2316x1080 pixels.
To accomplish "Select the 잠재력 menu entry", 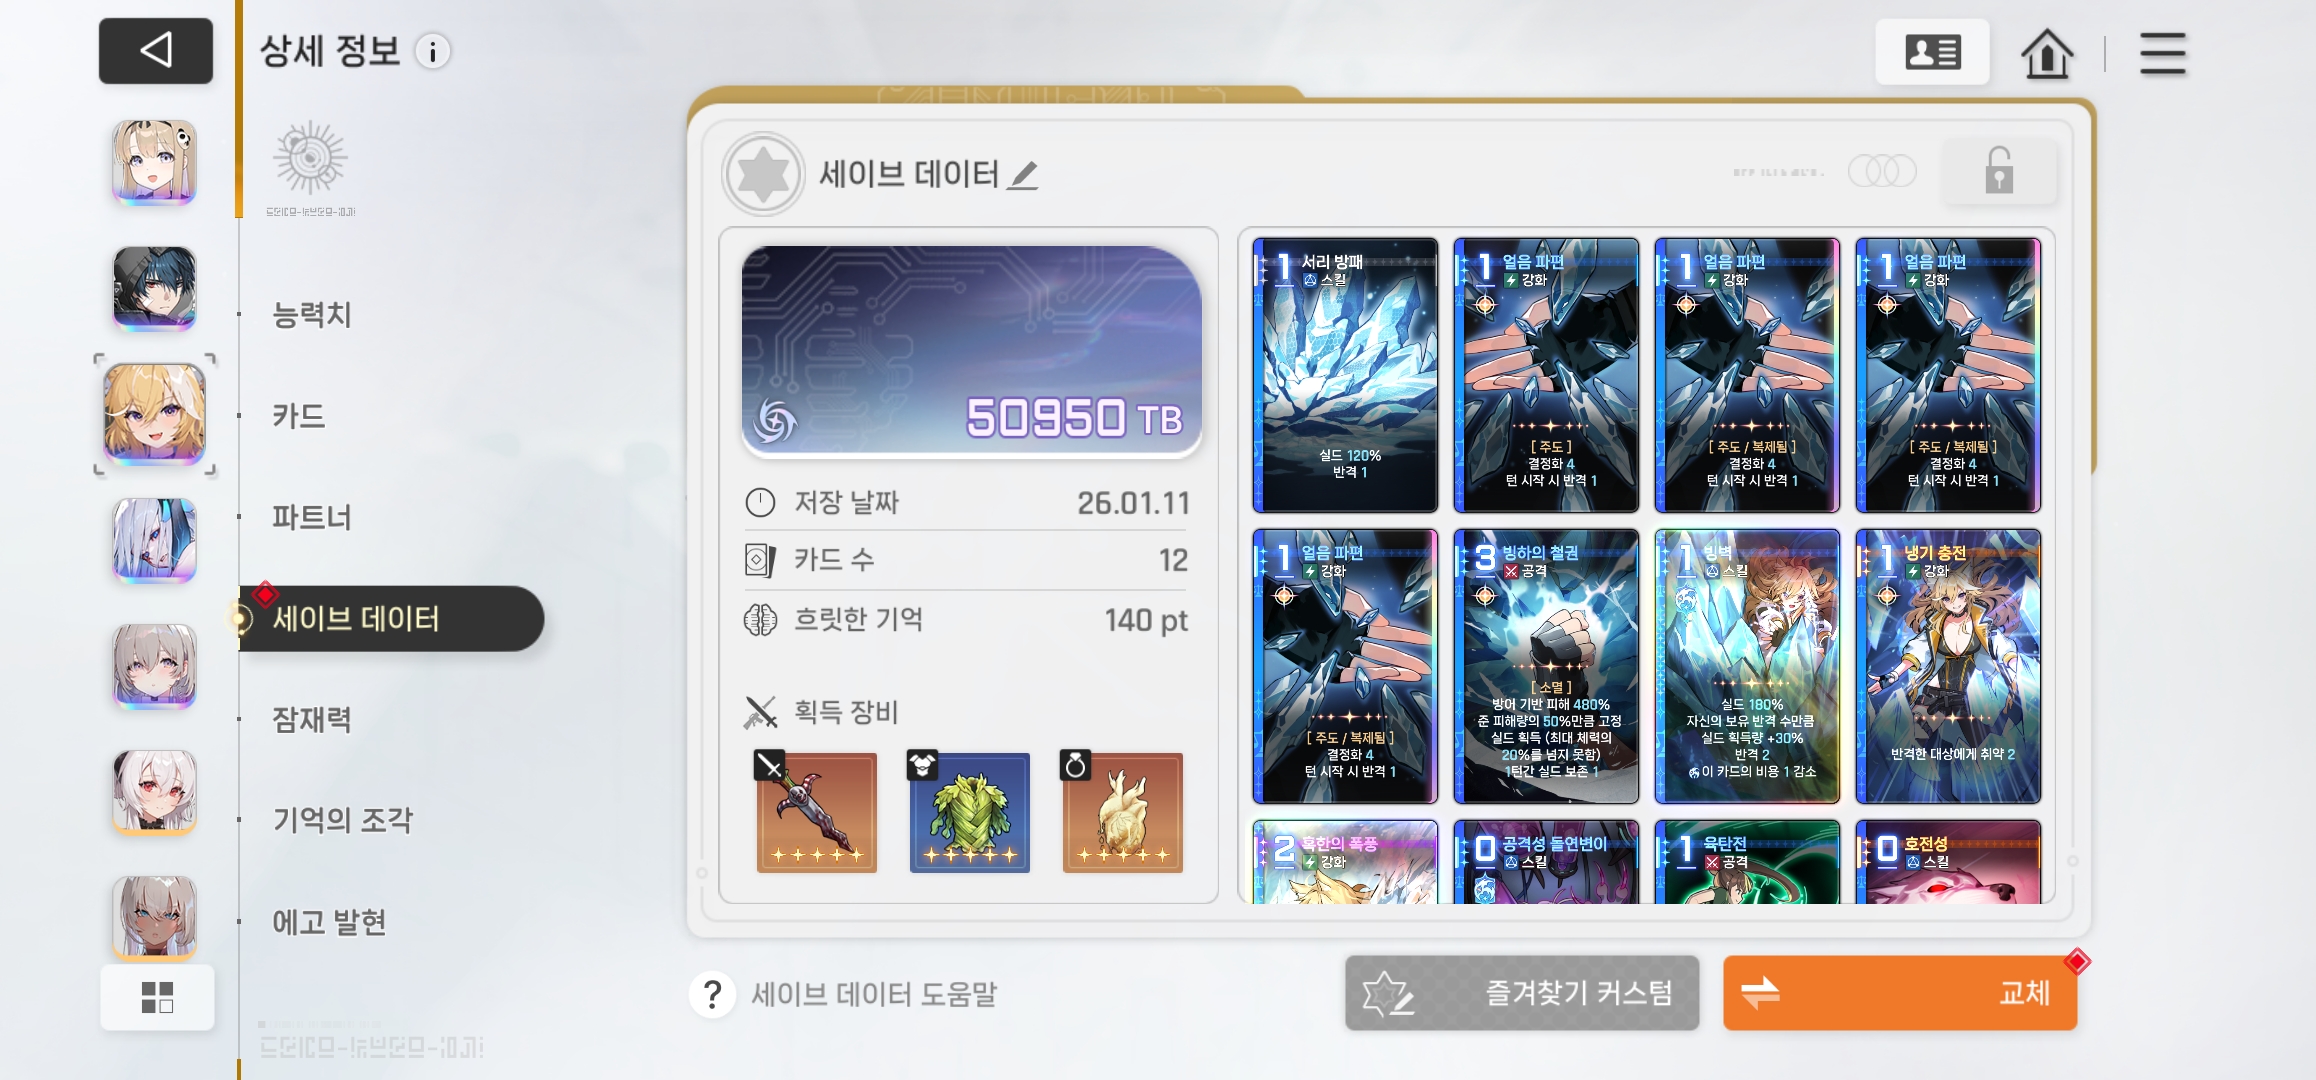I will (312, 719).
